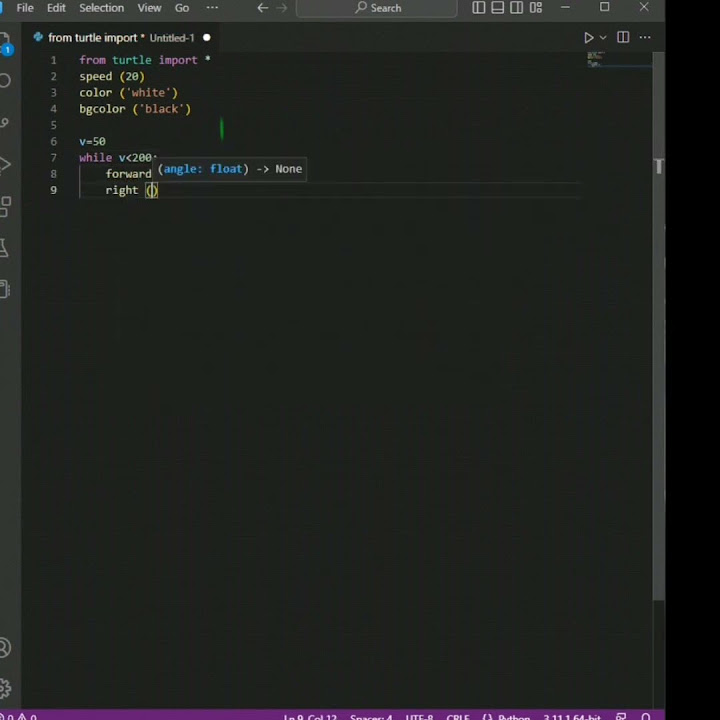
Task: Click line number 1 in the gutter
Action: [54, 60]
